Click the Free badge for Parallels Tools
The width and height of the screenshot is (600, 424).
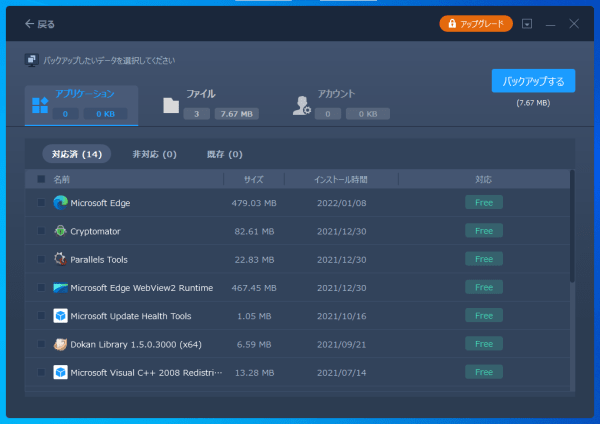[x=484, y=259]
